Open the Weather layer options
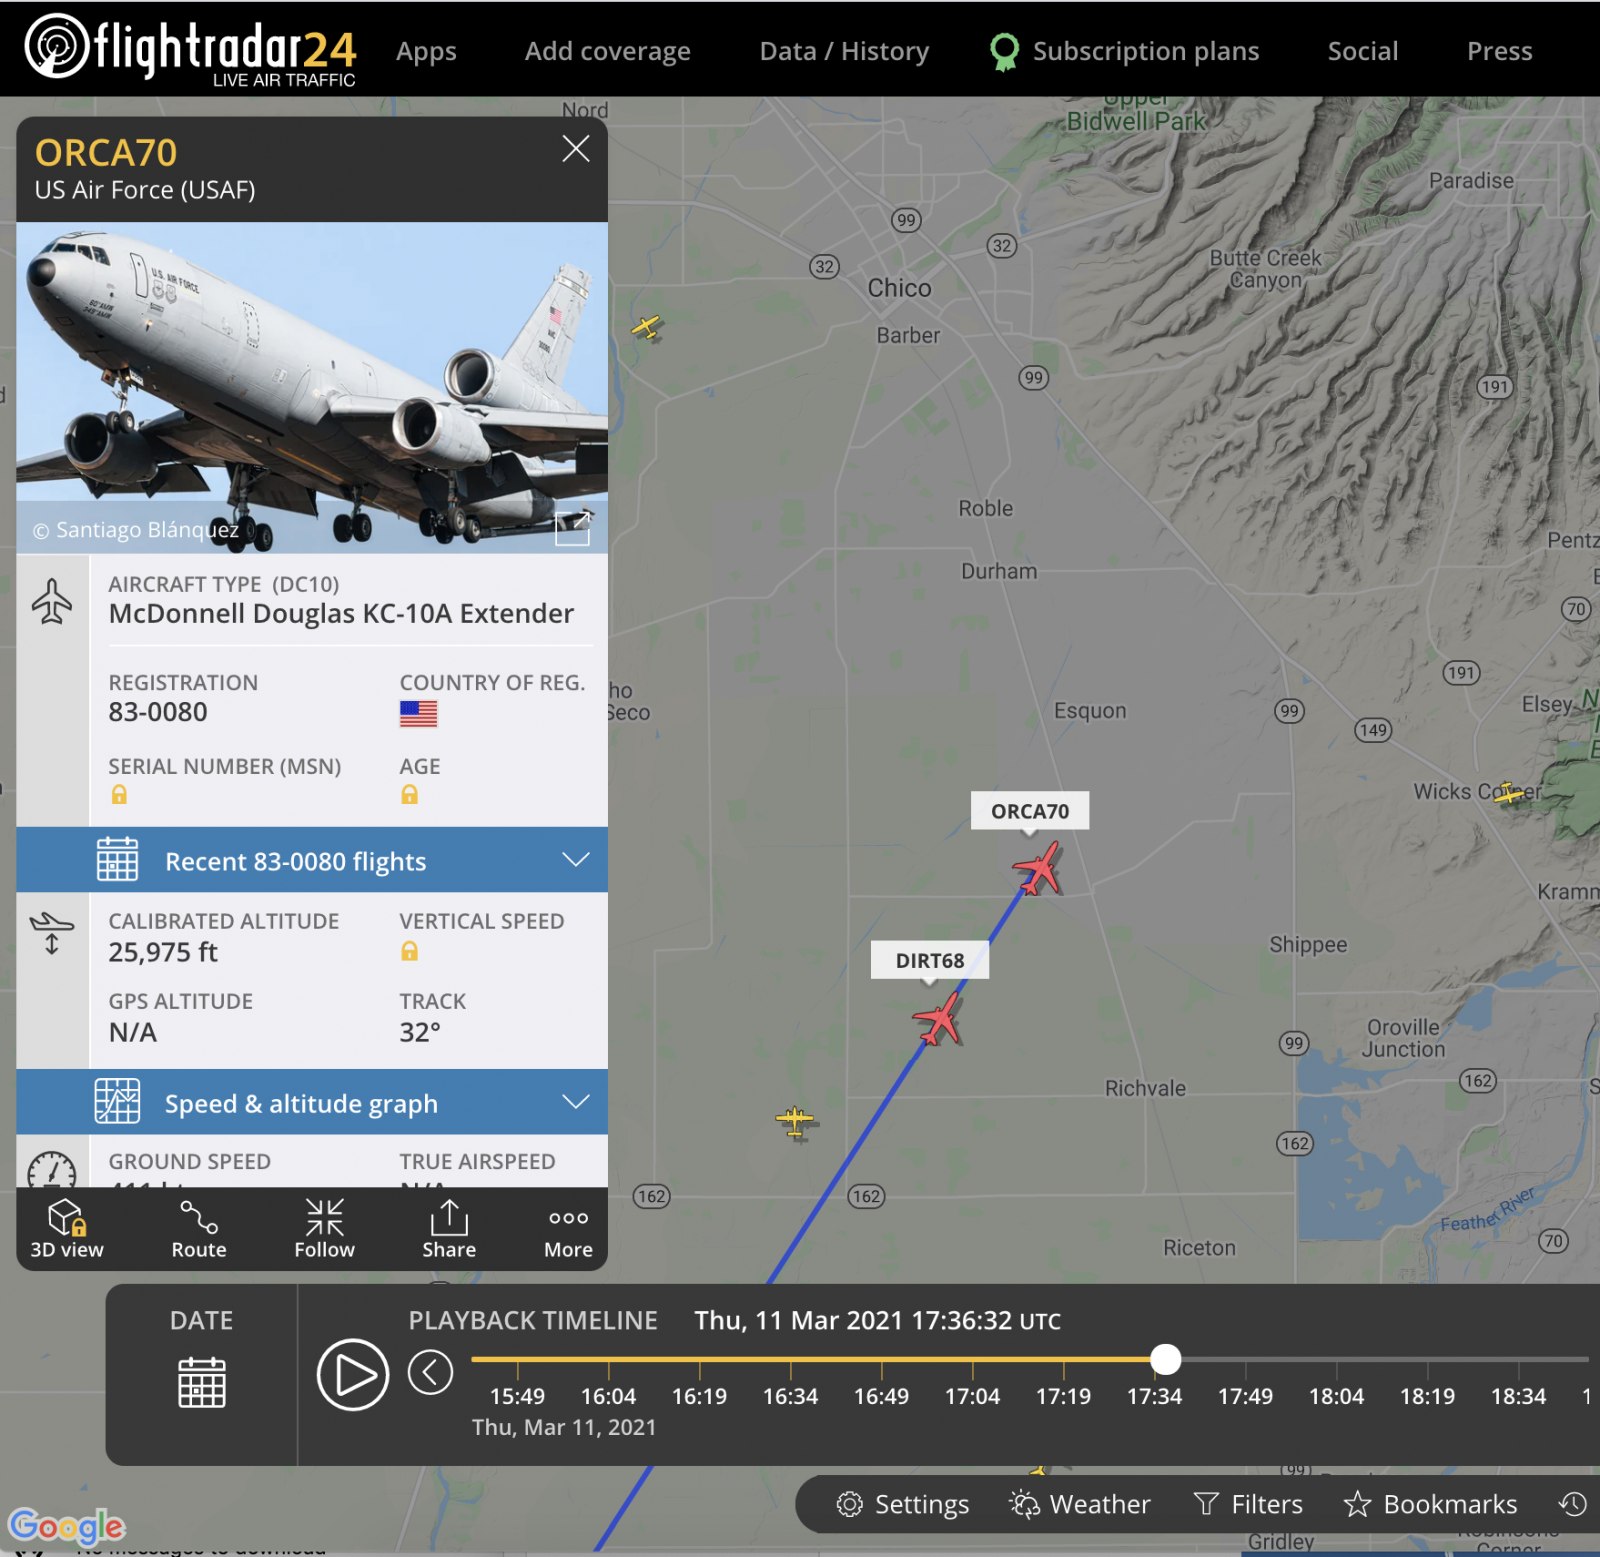Image resolution: width=1600 pixels, height=1557 pixels. [1080, 1504]
